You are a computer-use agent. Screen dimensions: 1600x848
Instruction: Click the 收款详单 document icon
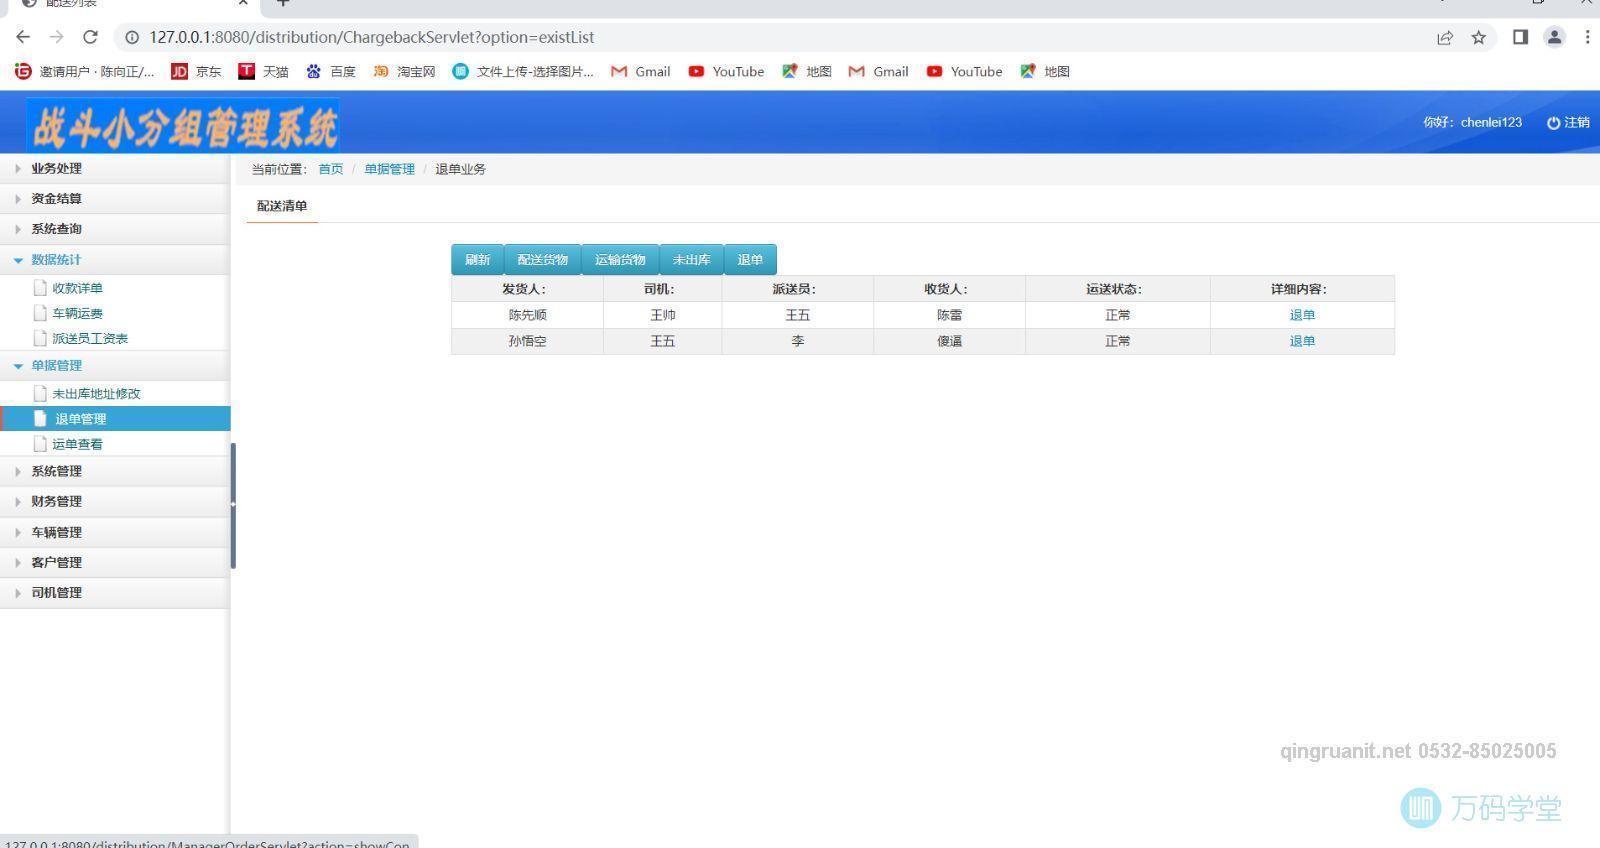tap(40, 287)
